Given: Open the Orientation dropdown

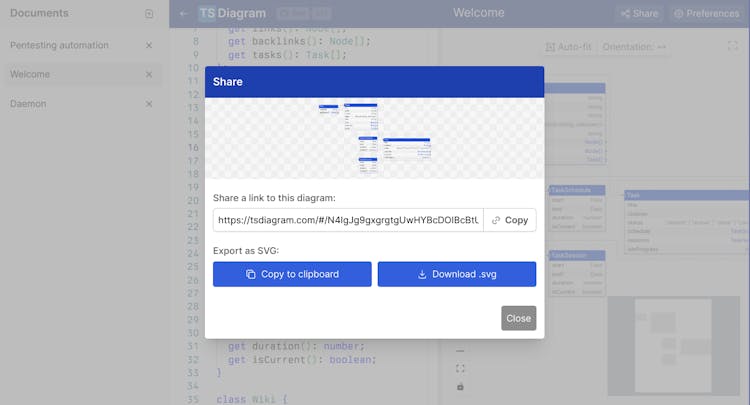Looking at the screenshot, I should (x=634, y=47).
